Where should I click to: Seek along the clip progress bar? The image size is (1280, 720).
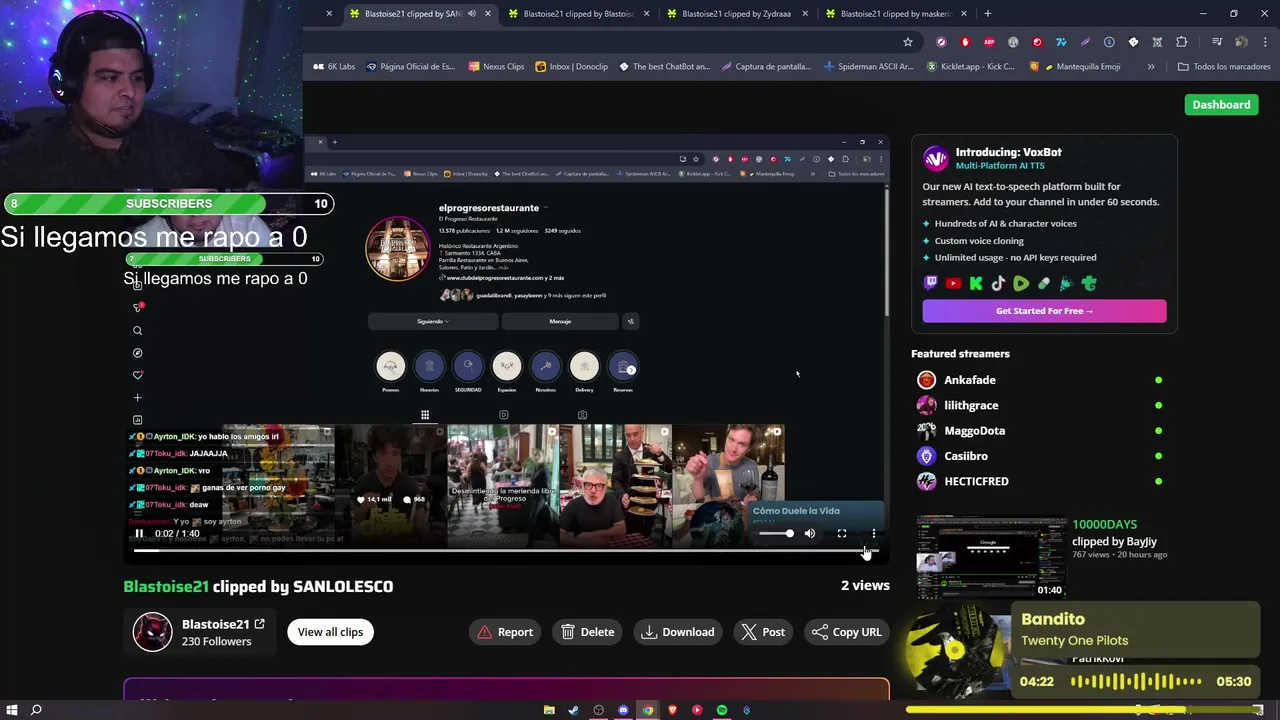[x=505, y=551]
